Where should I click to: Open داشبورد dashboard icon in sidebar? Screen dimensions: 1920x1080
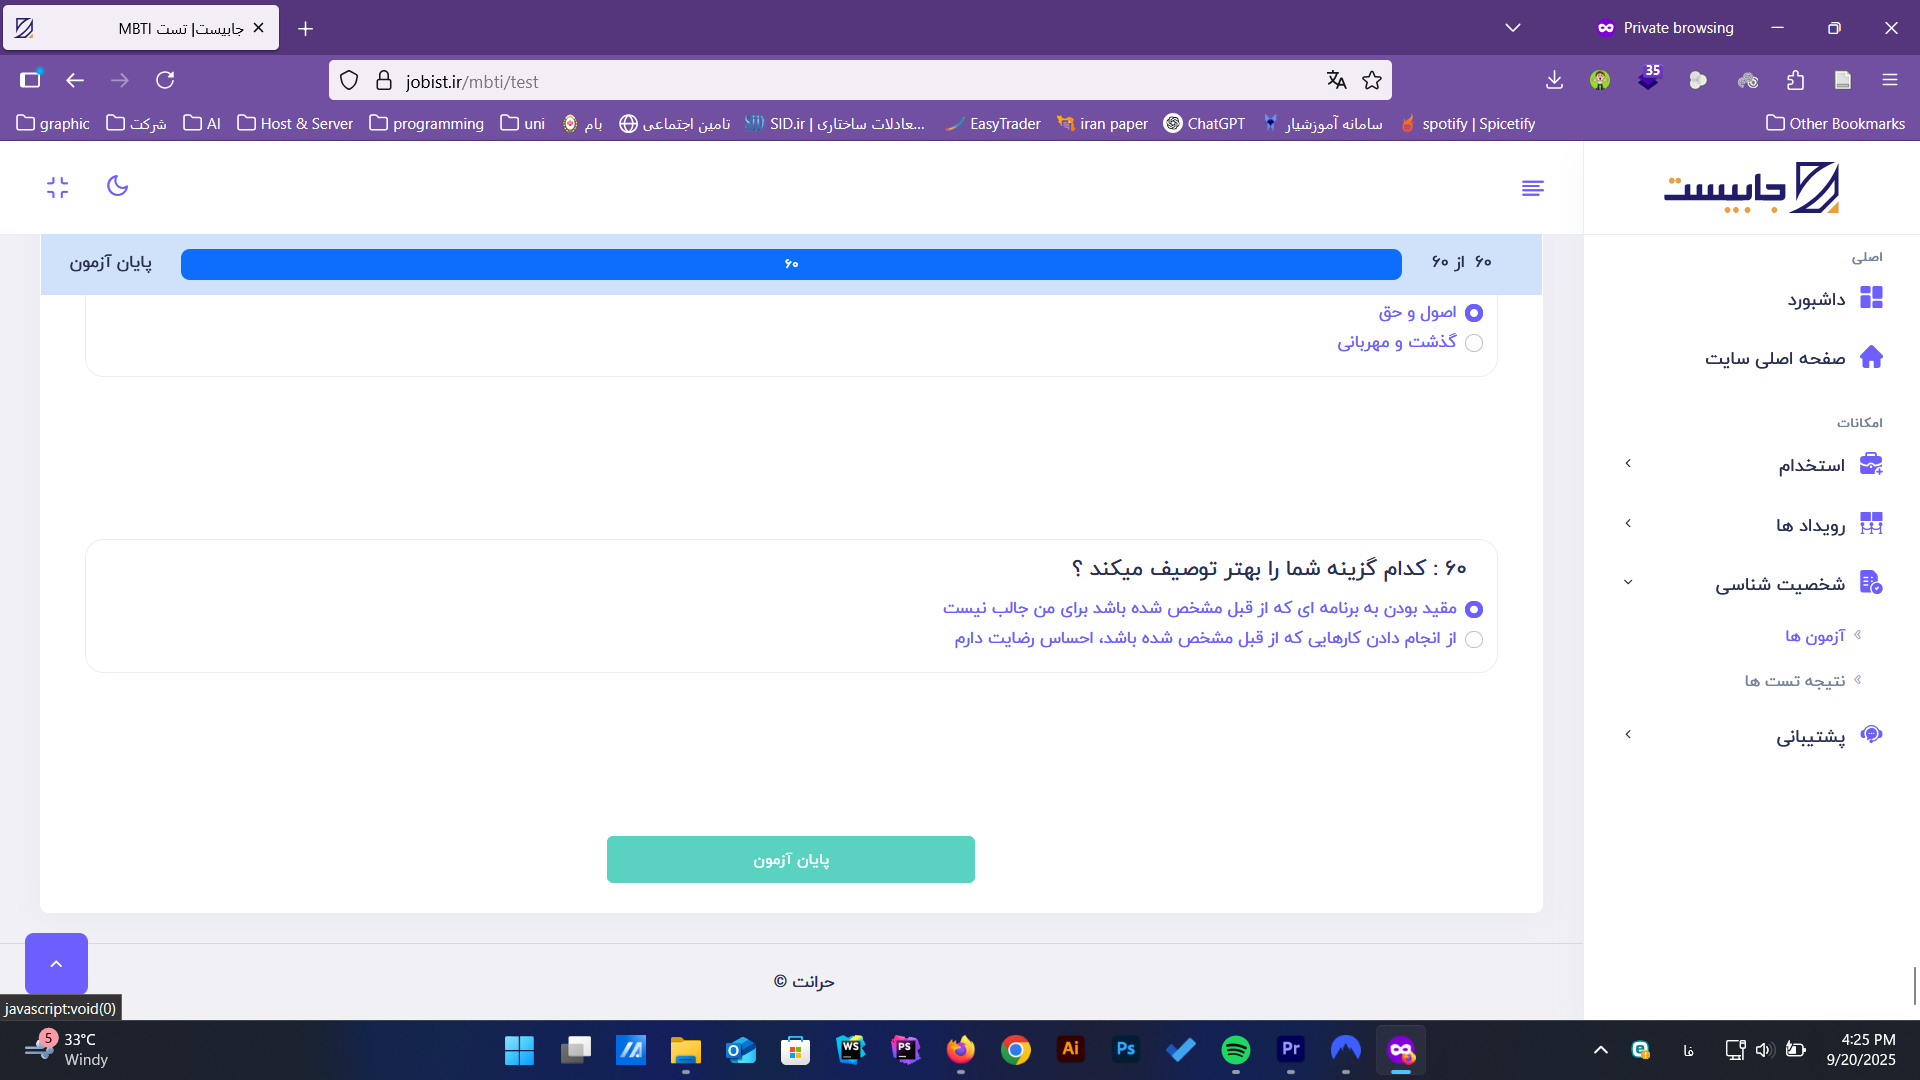(x=1870, y=298)
